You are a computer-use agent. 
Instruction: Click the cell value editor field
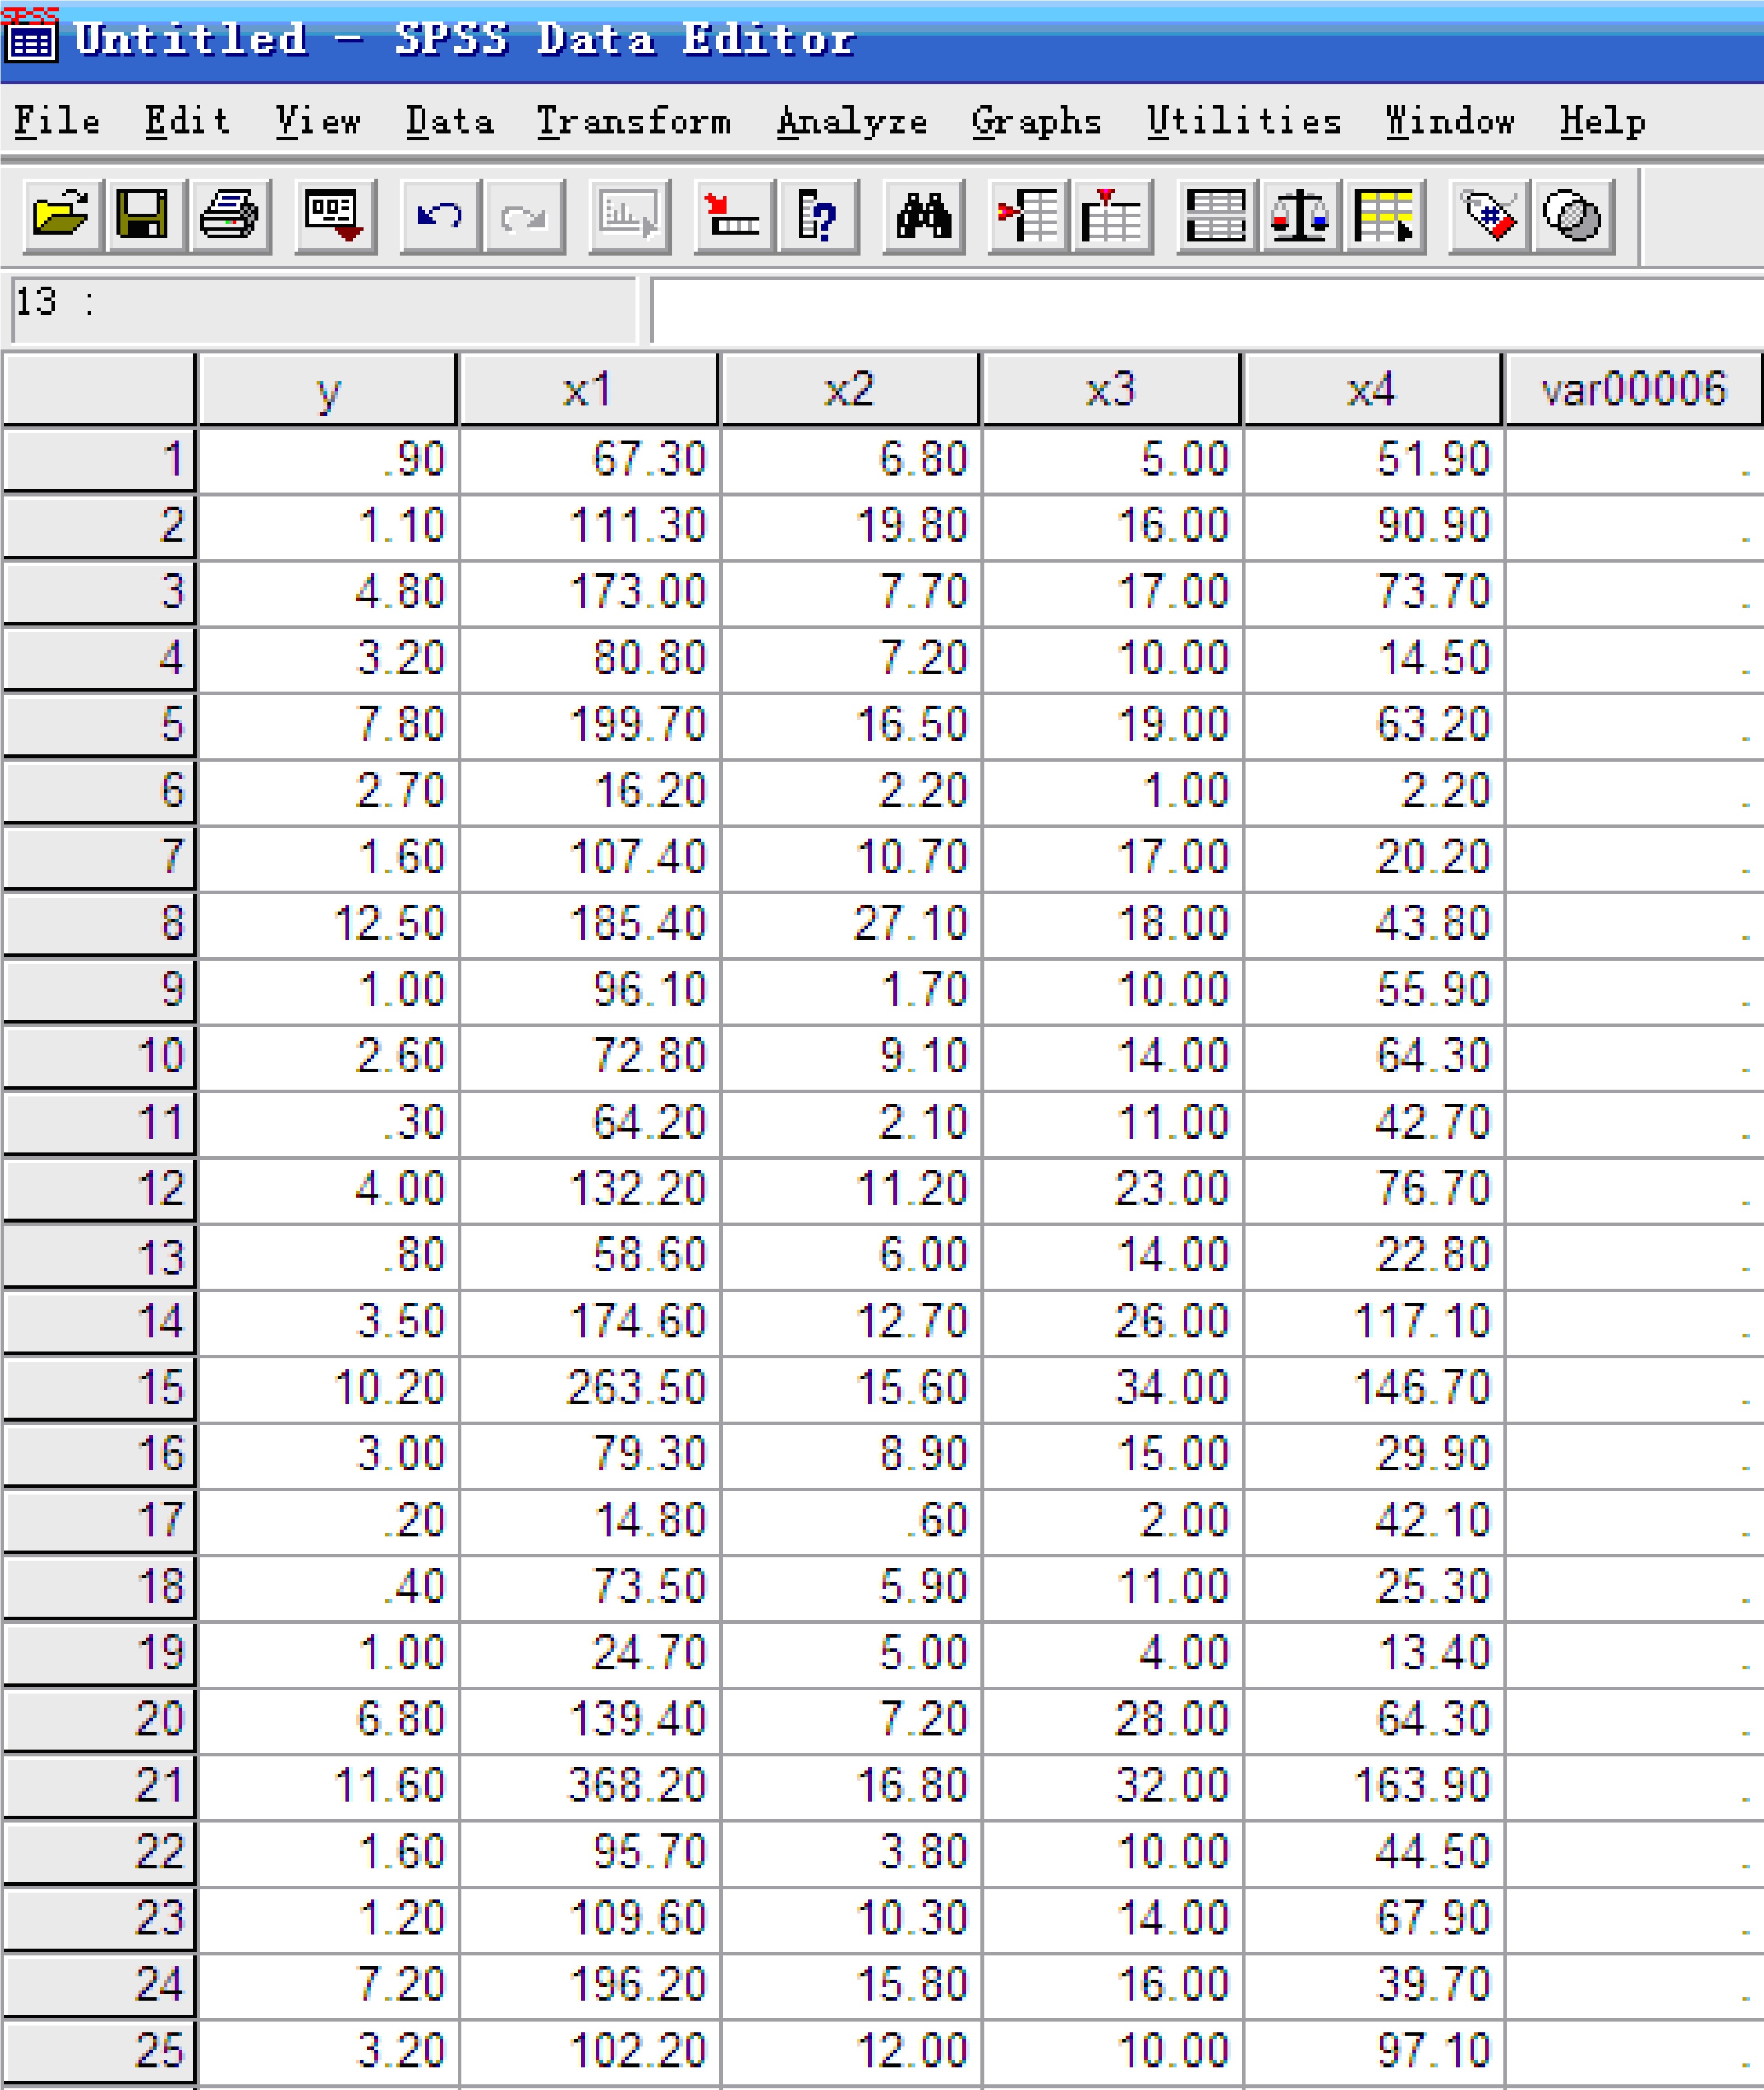1207,310
